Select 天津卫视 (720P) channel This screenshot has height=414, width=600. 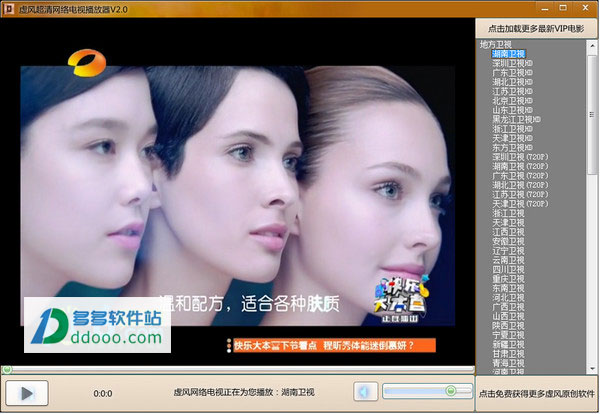click(520, 204)
